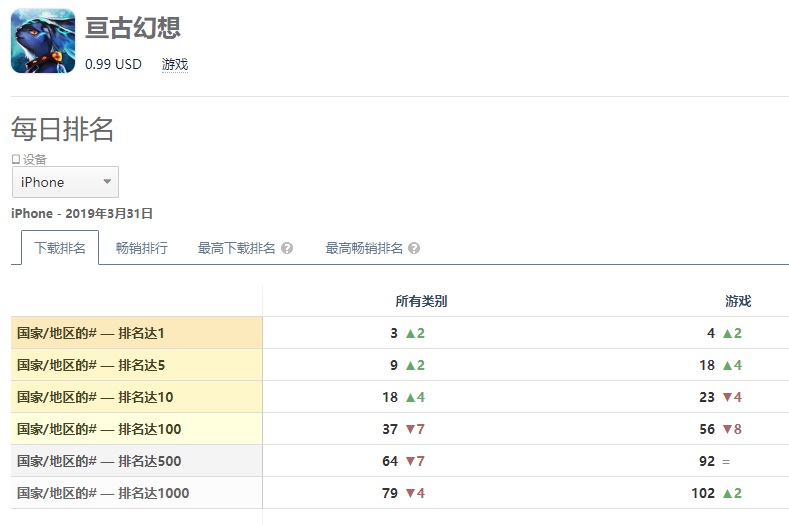Click the red down arrow in 排名达100 所有类别
This screenshot has height=525, width=789.
tap(410, 429)
